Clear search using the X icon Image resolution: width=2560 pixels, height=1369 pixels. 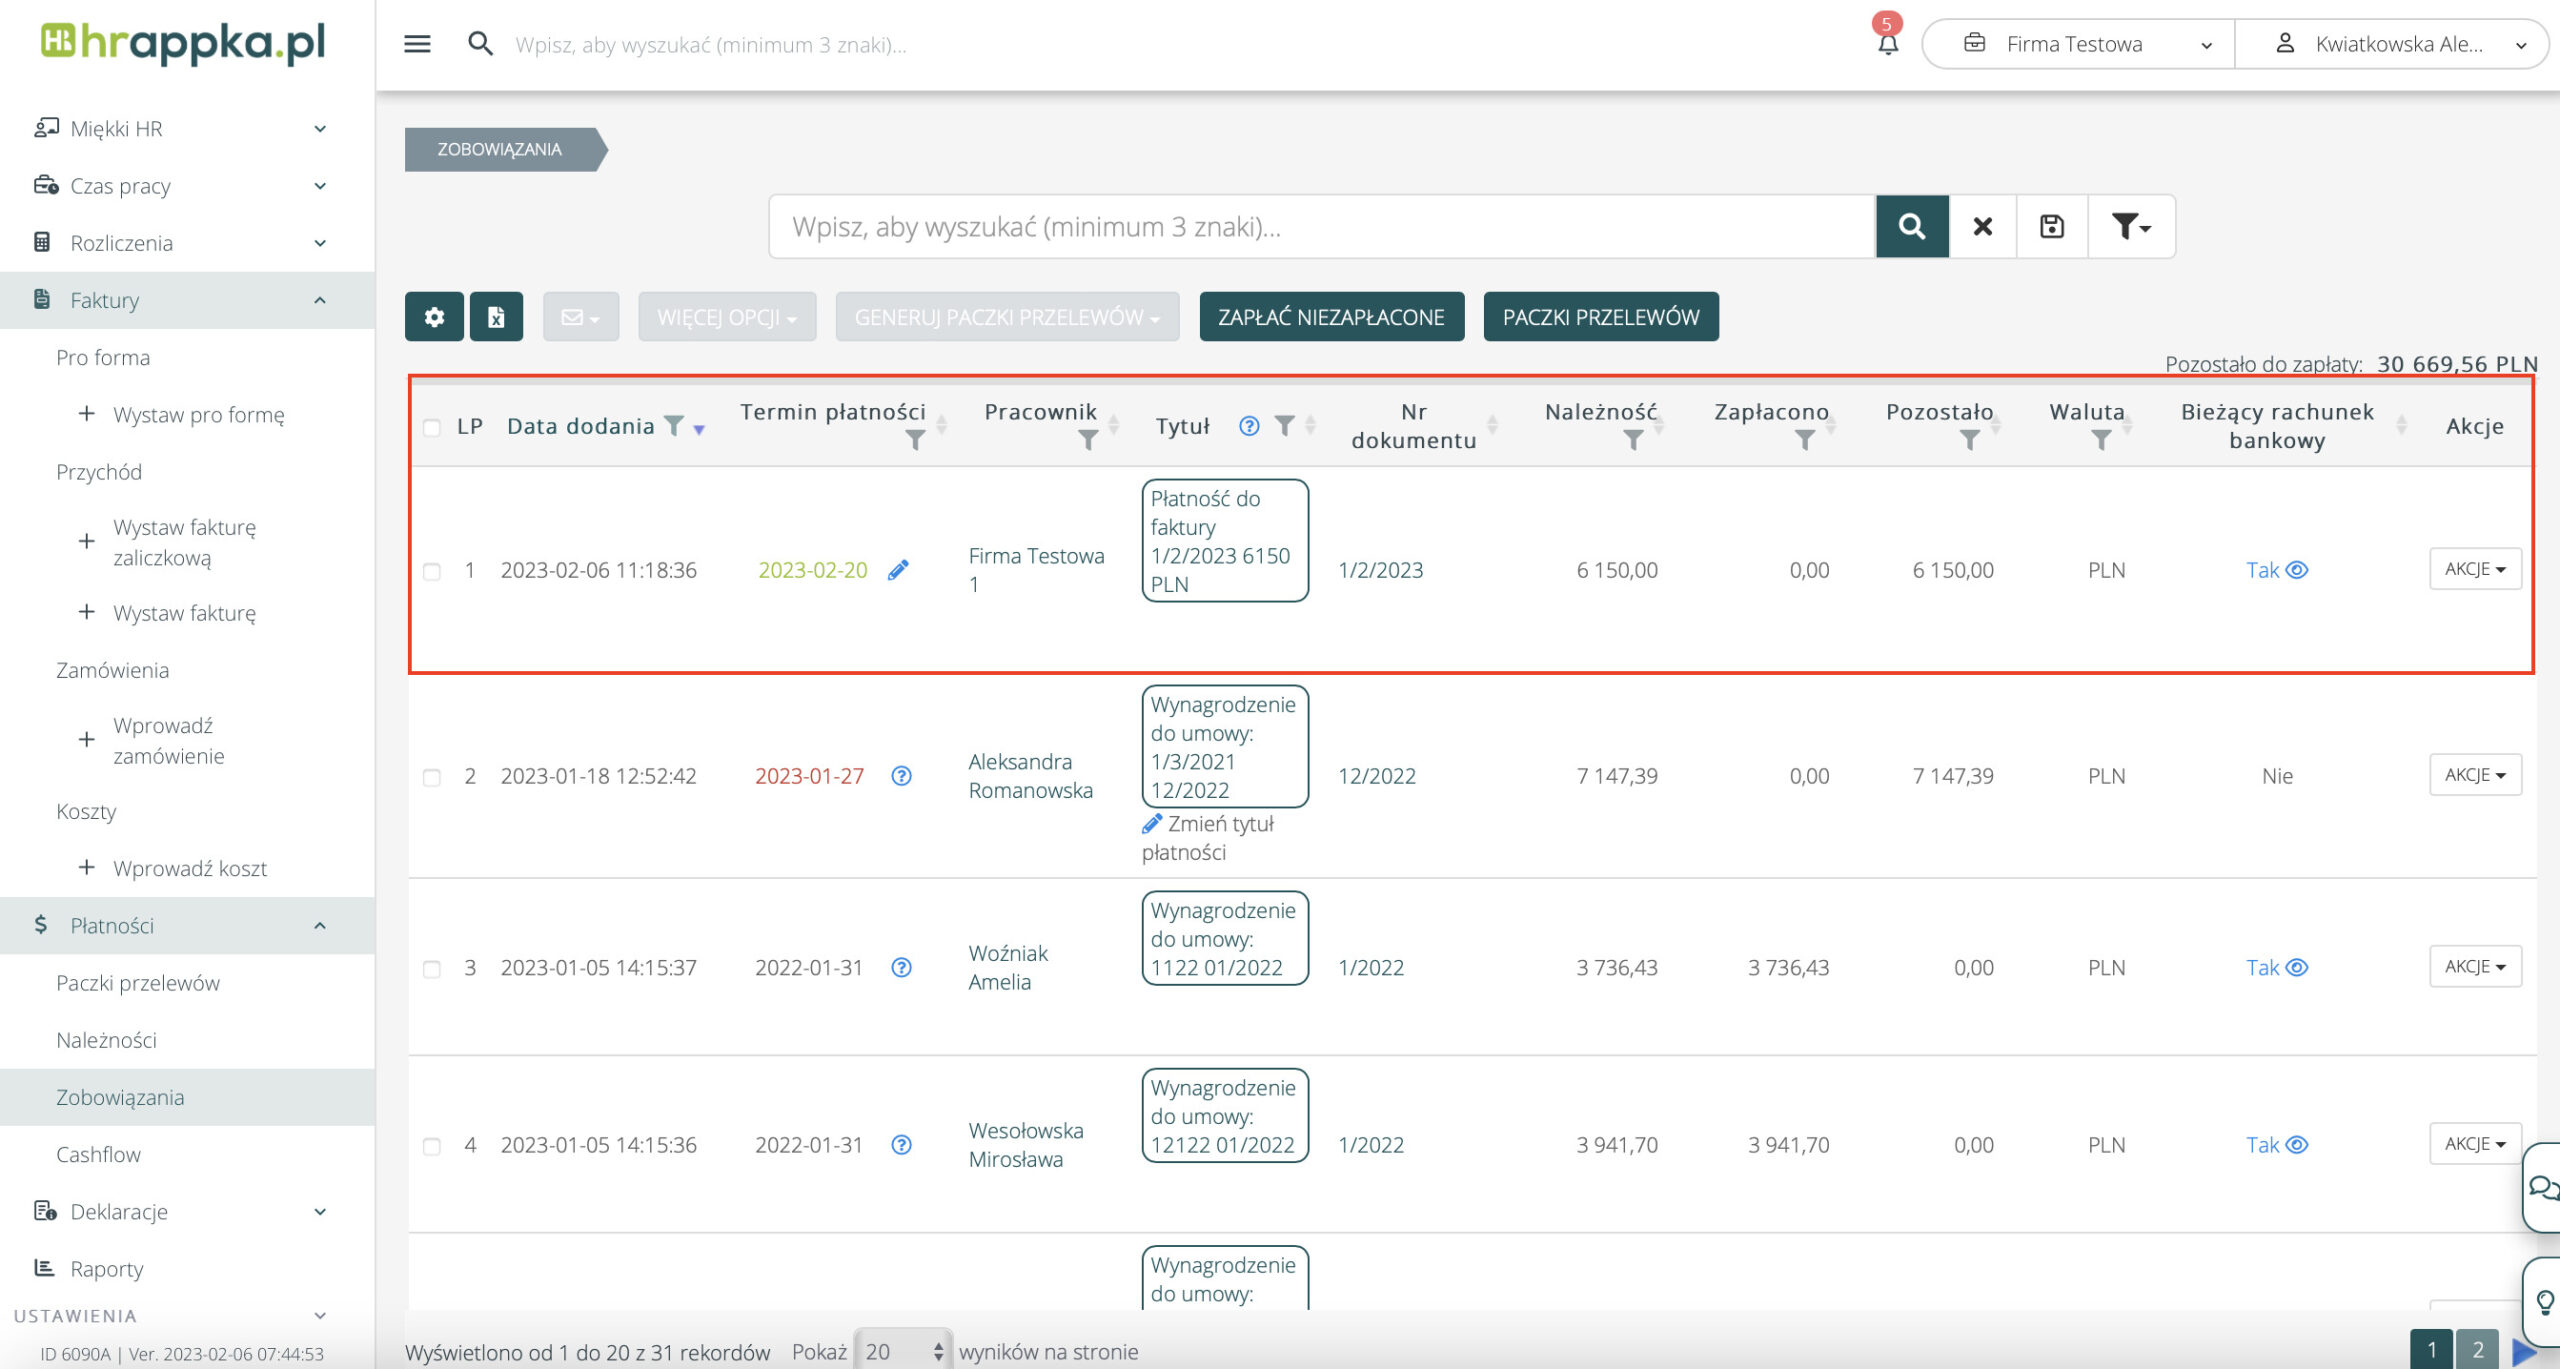pyautogui.click(x=1982, y=227)
